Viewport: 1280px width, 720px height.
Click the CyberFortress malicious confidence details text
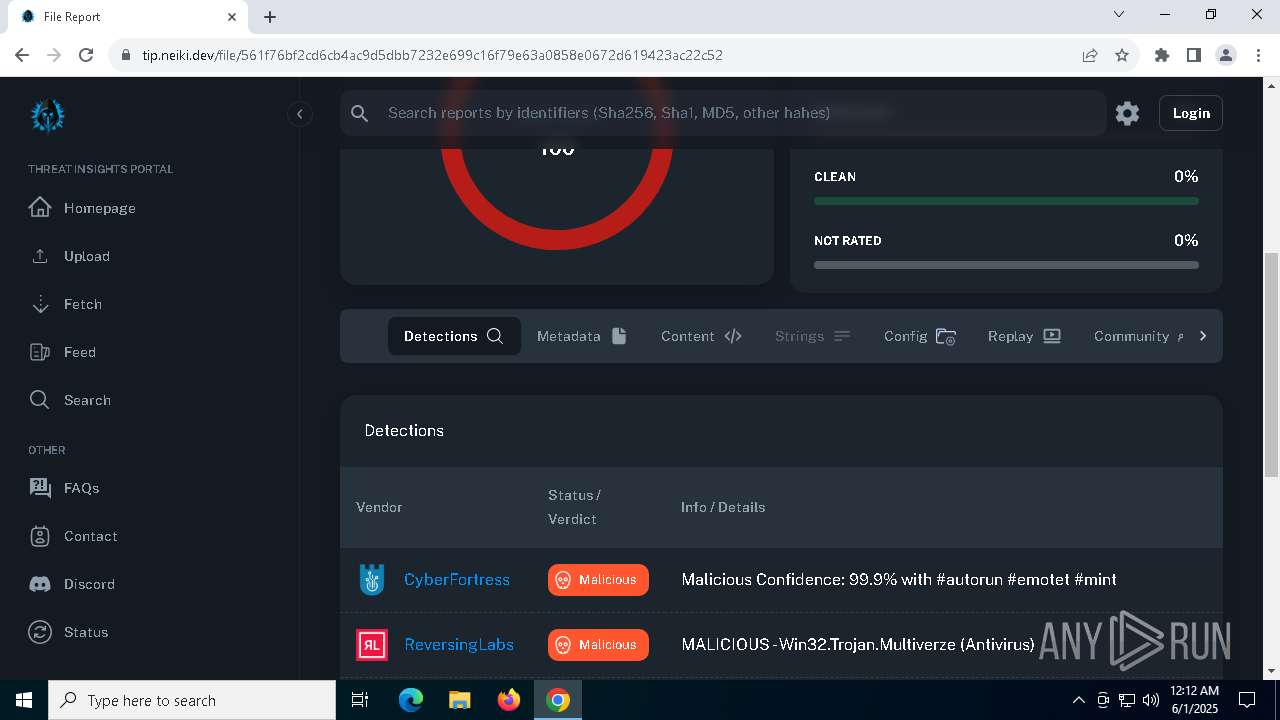(x=899, y=579)
